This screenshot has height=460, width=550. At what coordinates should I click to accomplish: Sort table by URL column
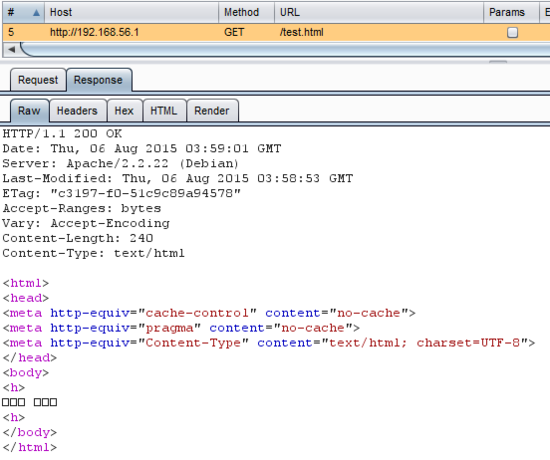379,12
